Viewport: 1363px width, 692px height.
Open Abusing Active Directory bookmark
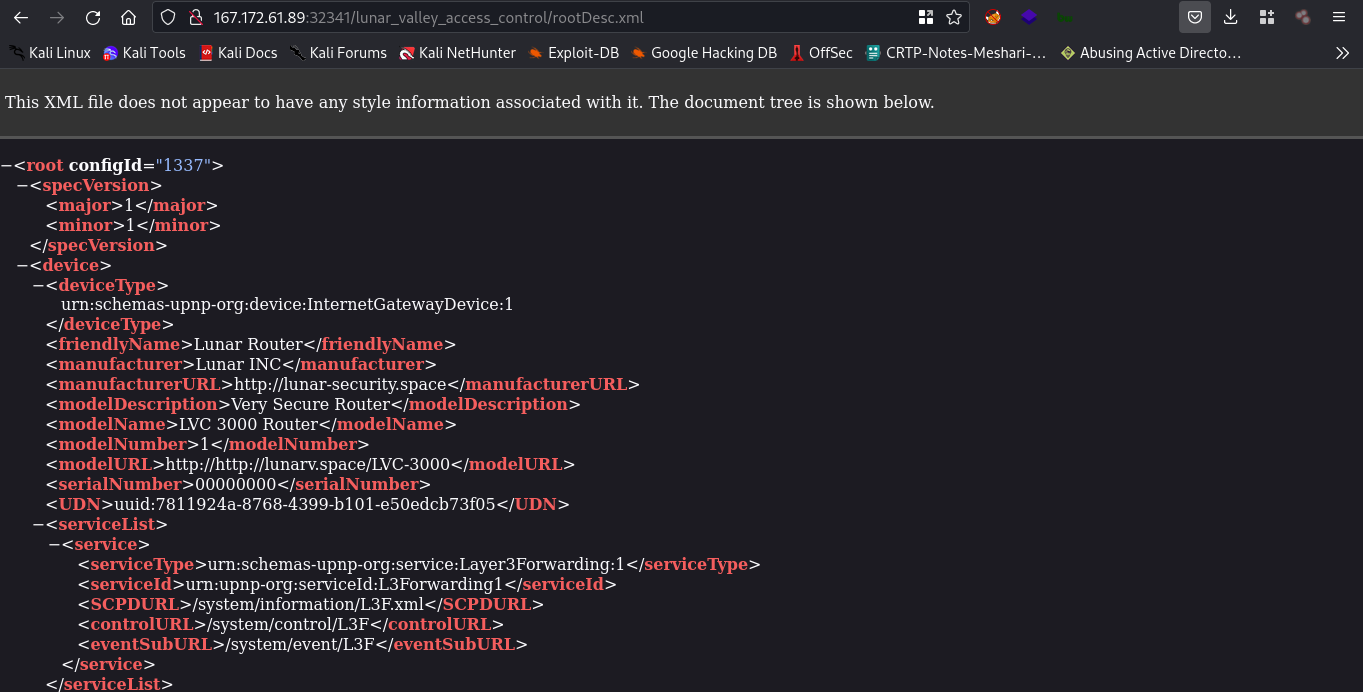pyautogui.click(x=1150, y=53)
